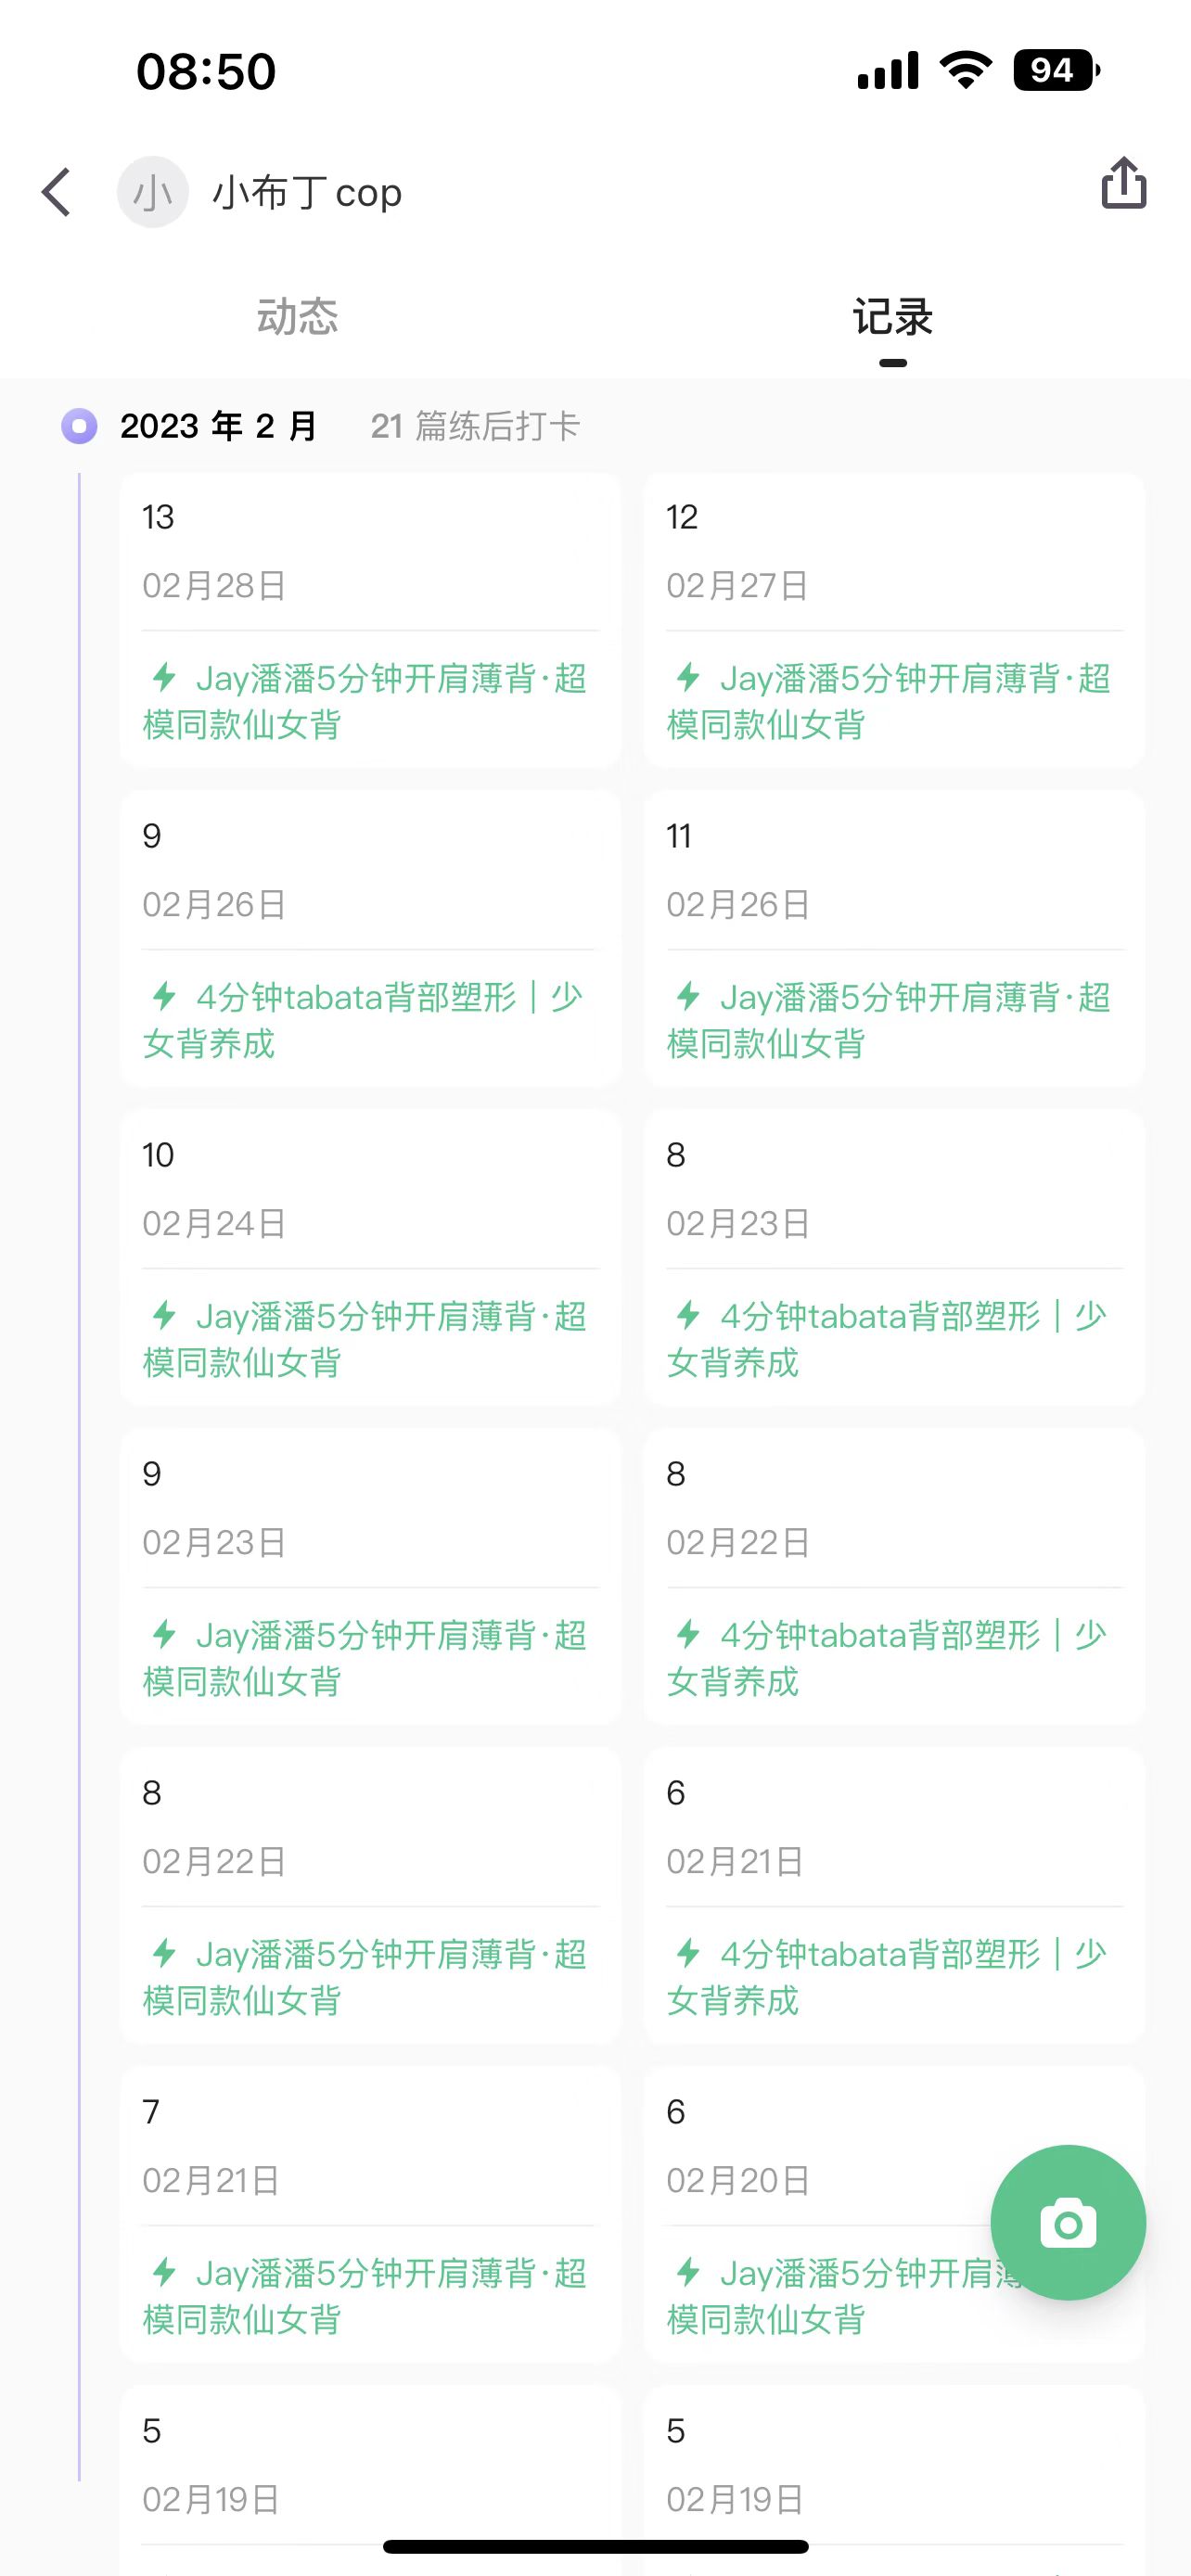Switch to the 动态 tab
The image size is (1191, 2576).
click(297, 316)
